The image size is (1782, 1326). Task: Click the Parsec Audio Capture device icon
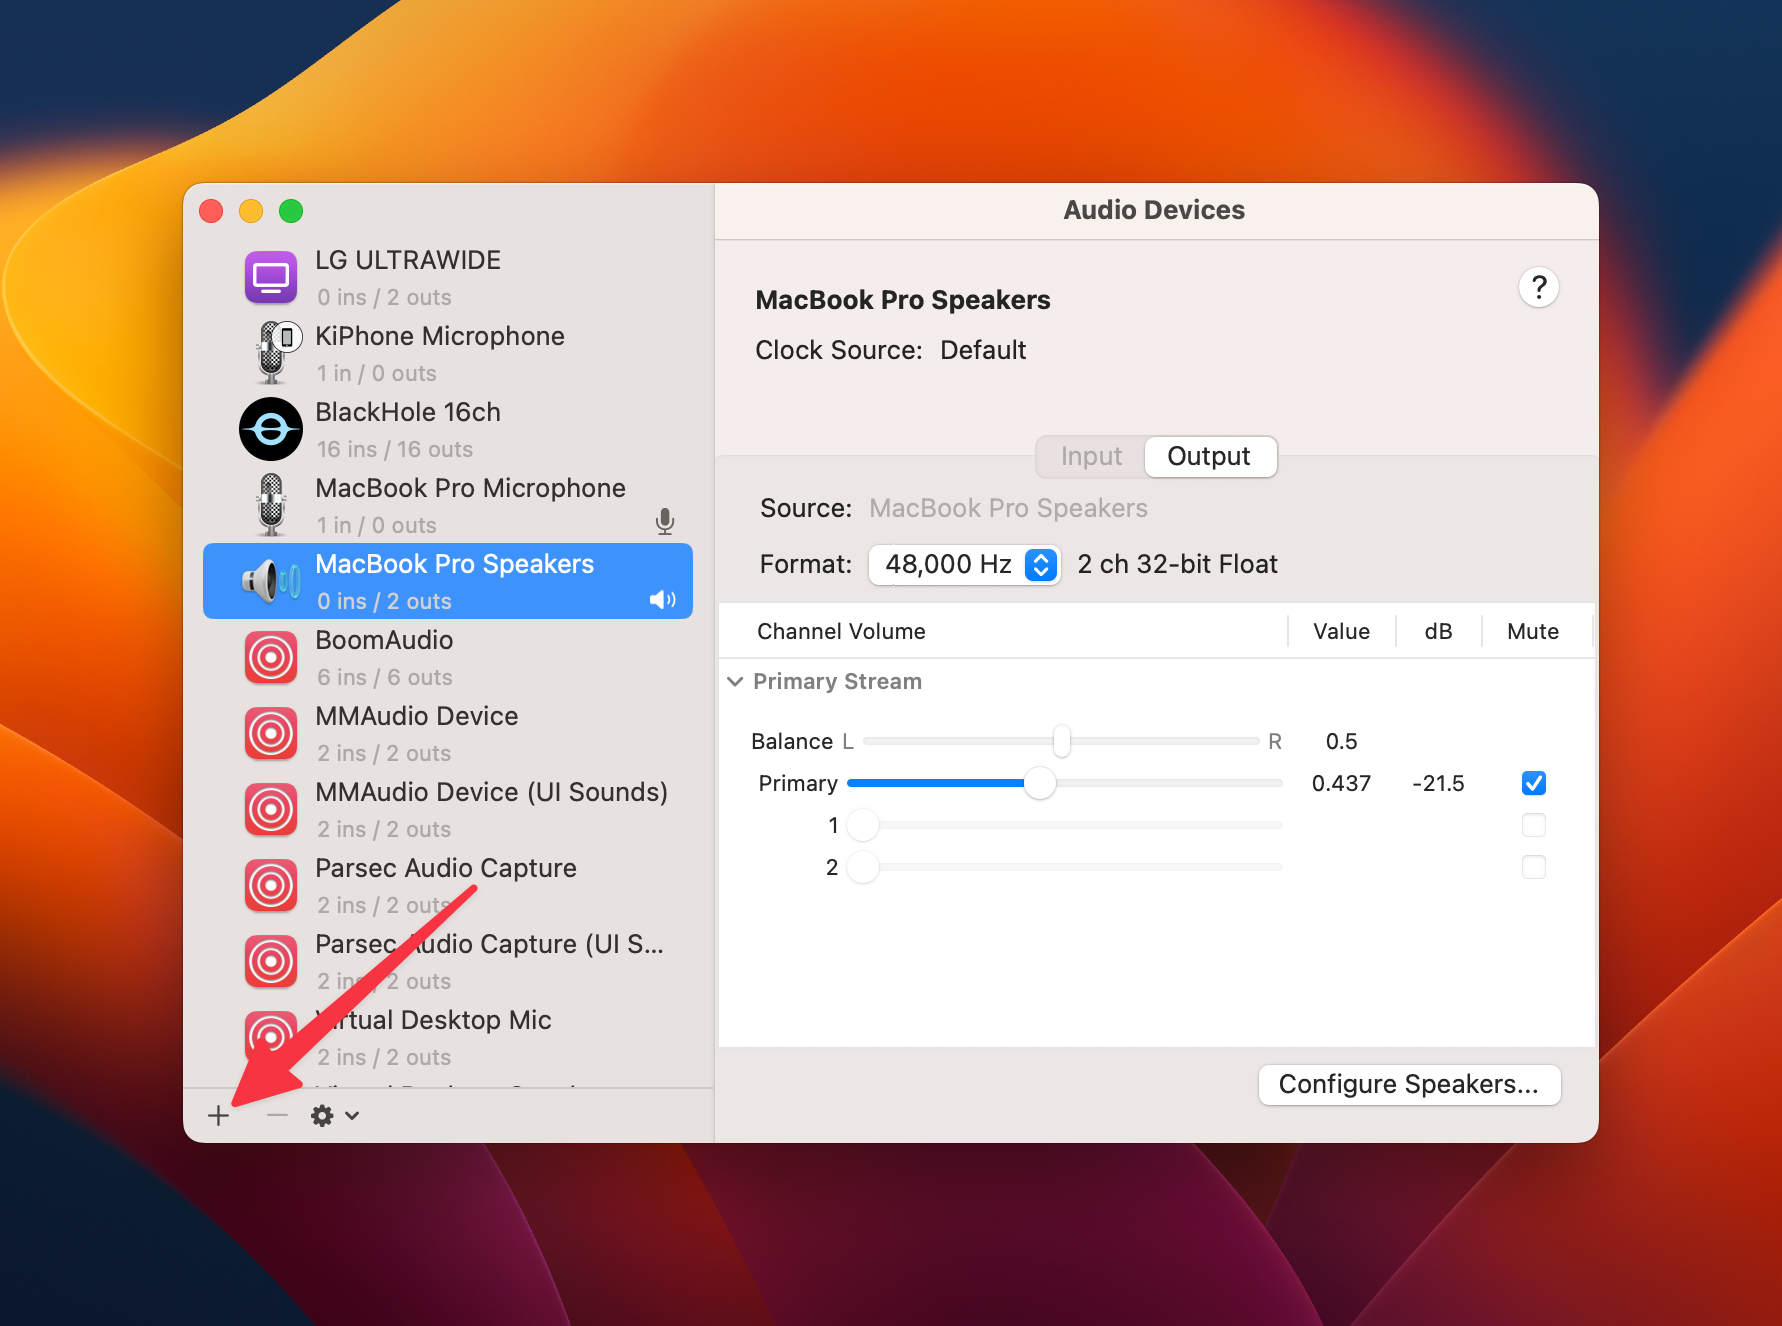(270, 885)
